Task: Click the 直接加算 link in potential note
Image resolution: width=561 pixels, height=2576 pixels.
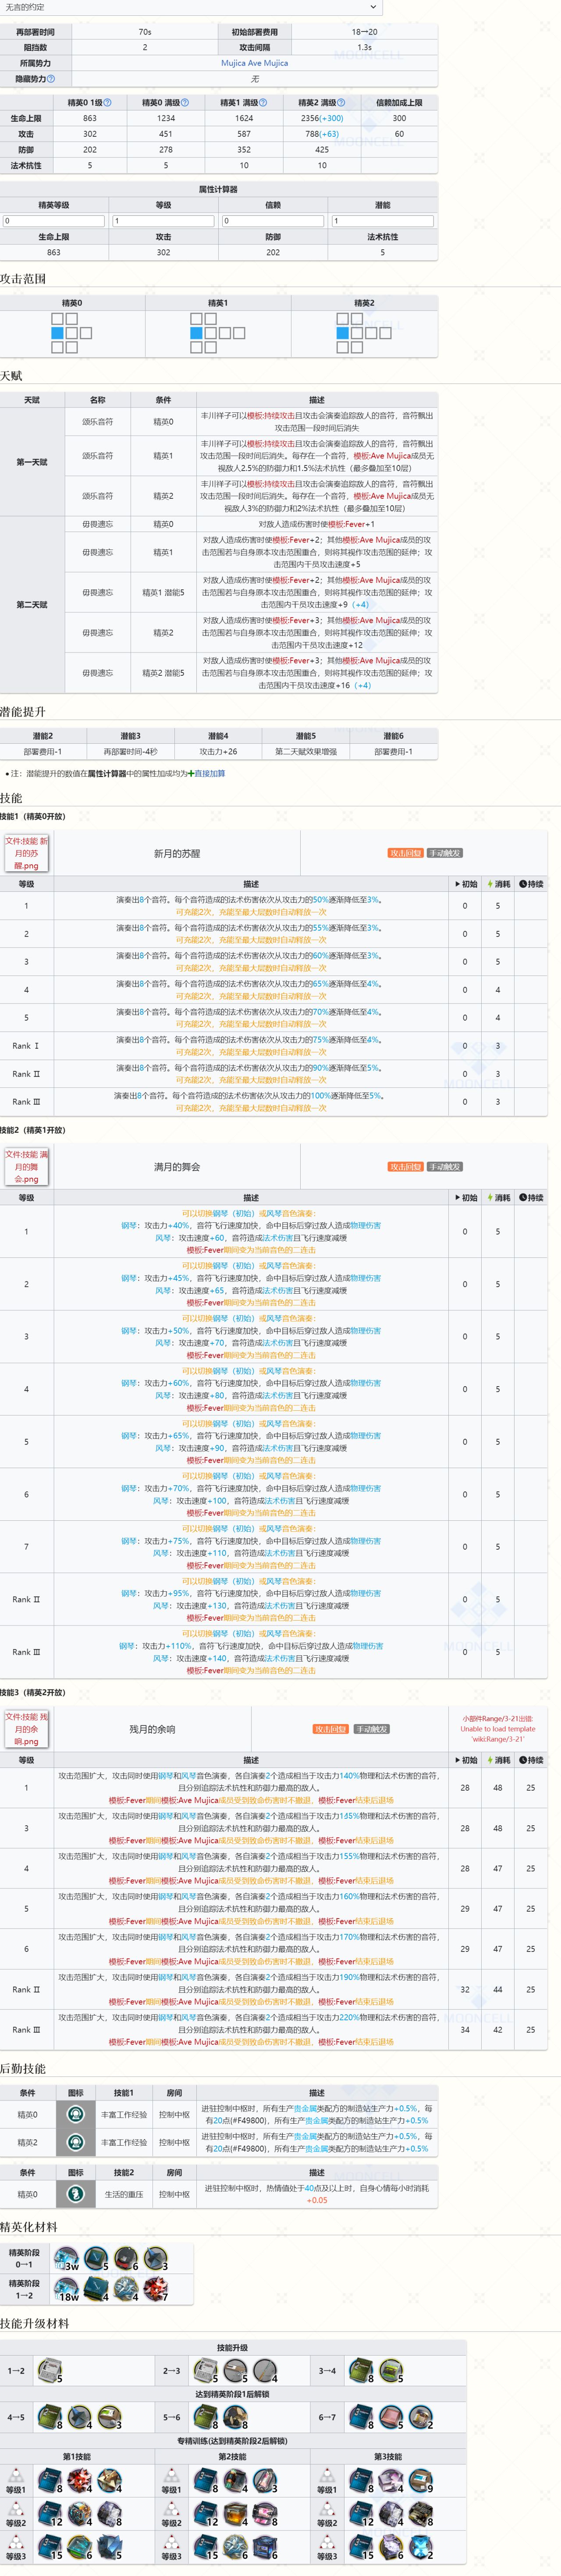Action: point(209,773)
